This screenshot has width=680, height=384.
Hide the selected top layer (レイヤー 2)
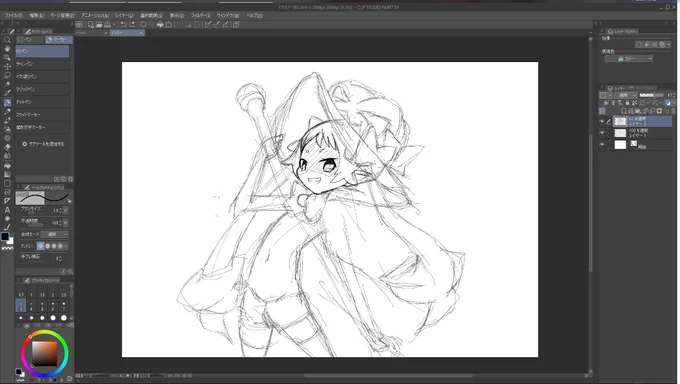(602, 121)
